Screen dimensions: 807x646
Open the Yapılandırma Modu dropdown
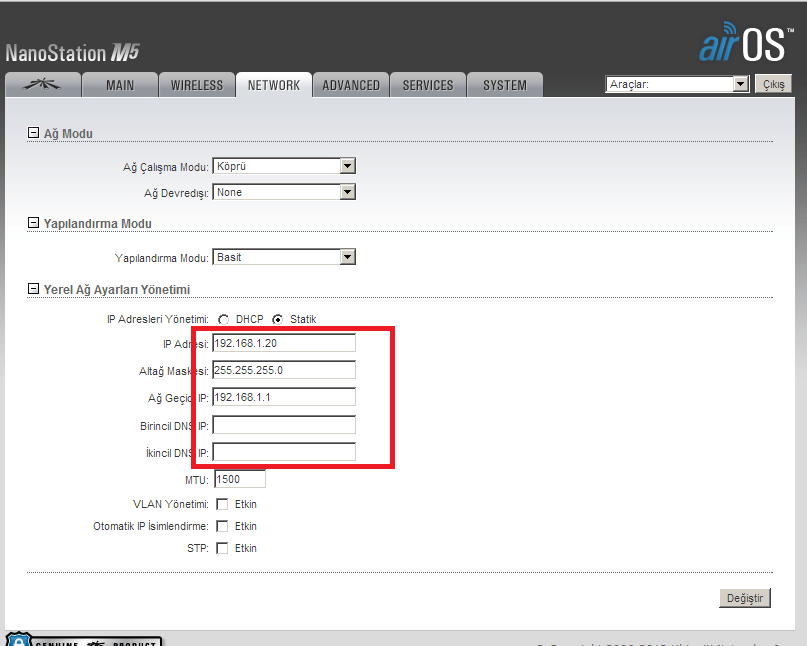pyautogui.click(x=284, y=257)
